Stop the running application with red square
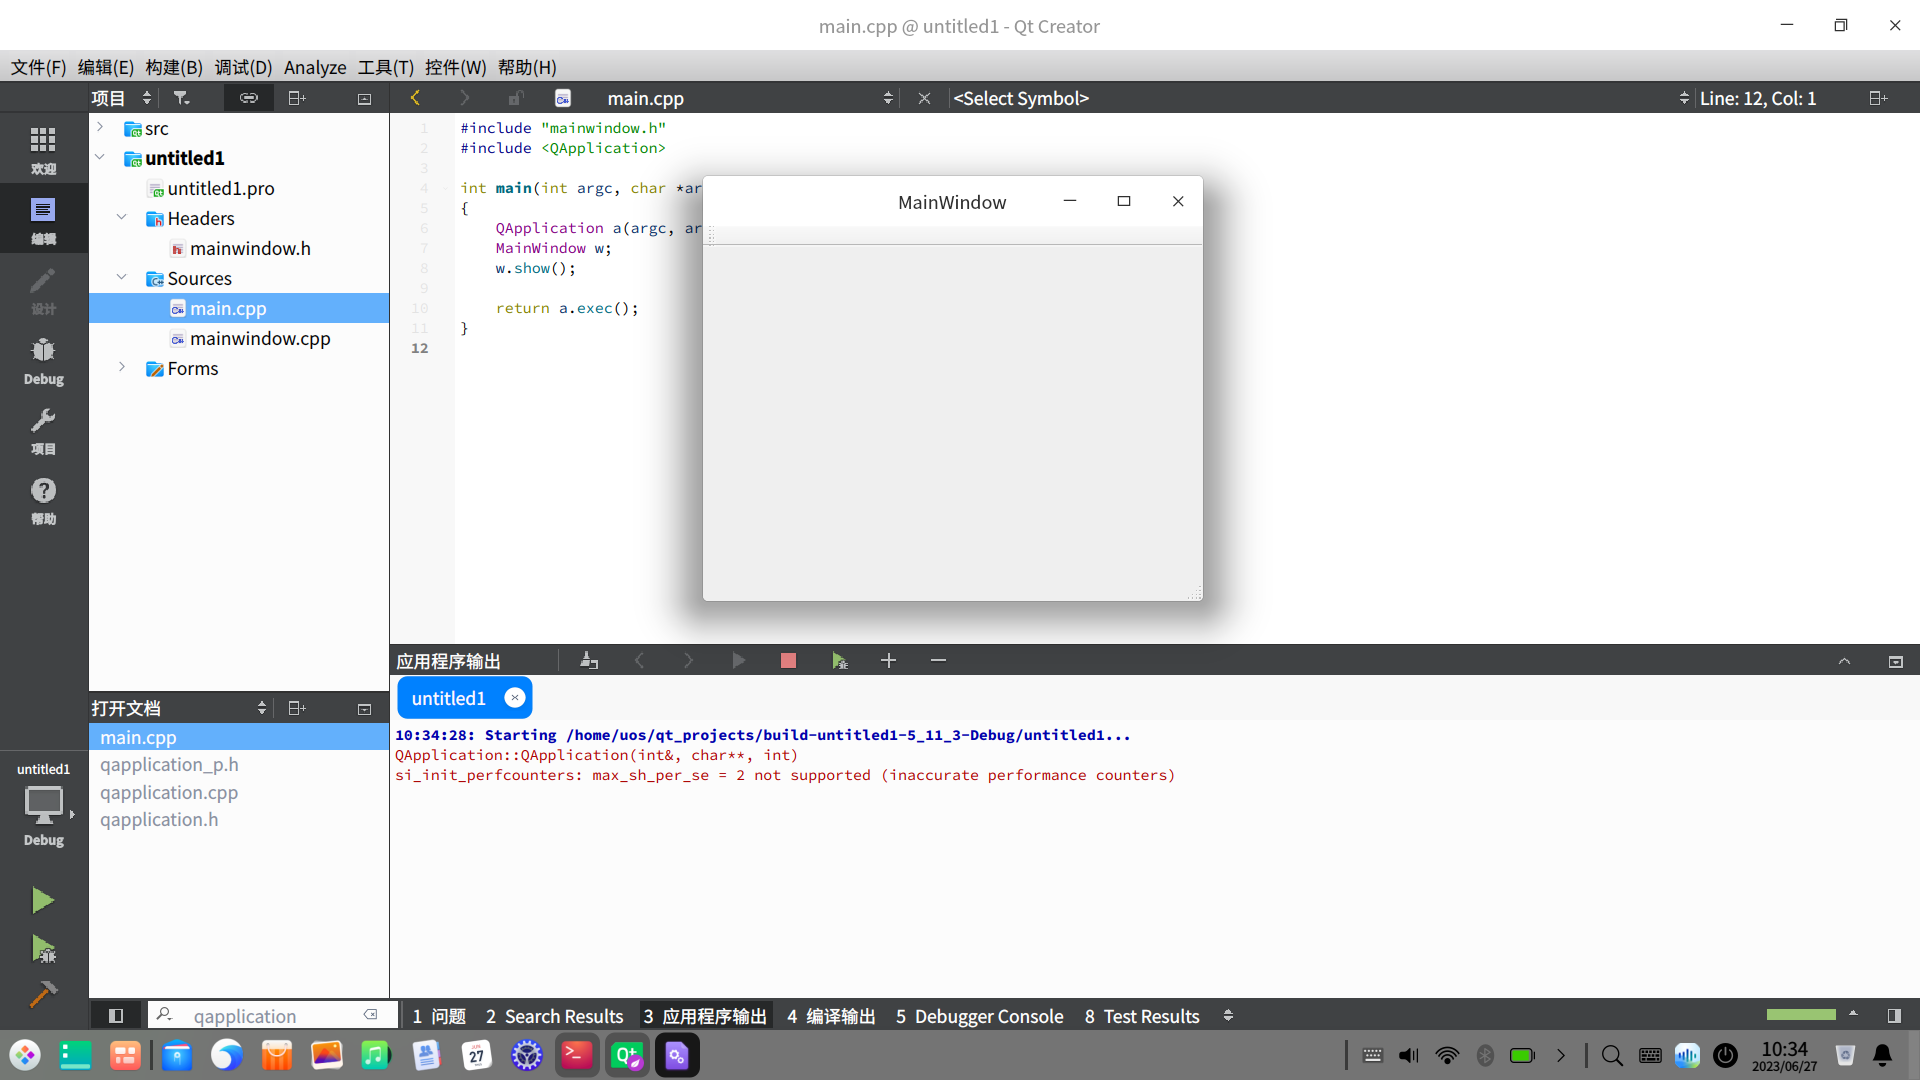Image resolution: width=1920 pixels, height=1080 pixels. coord(788,661)
